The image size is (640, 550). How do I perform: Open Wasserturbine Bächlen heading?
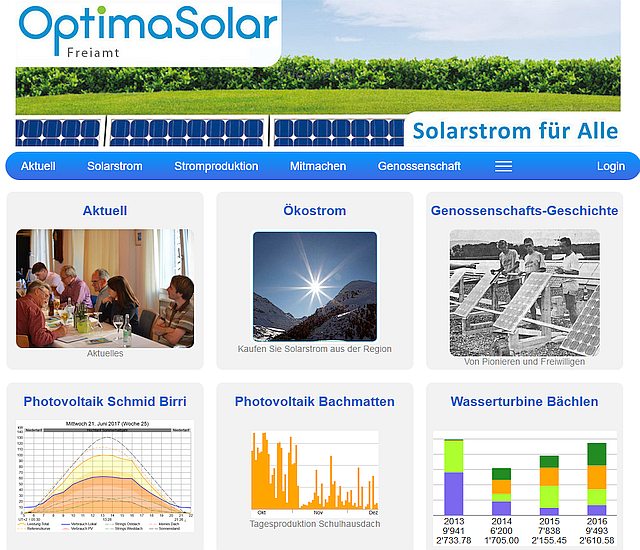click(524, 401)
